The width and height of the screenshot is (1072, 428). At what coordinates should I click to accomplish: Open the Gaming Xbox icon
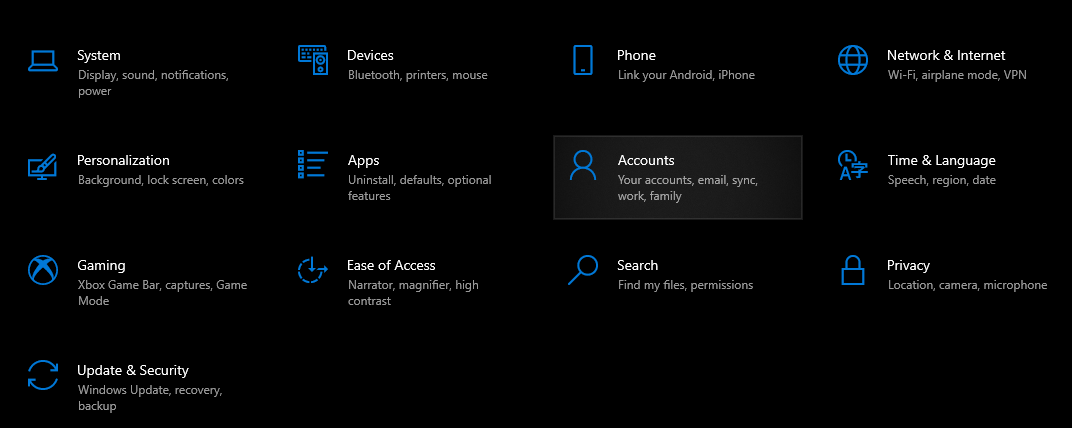(42, 270)
